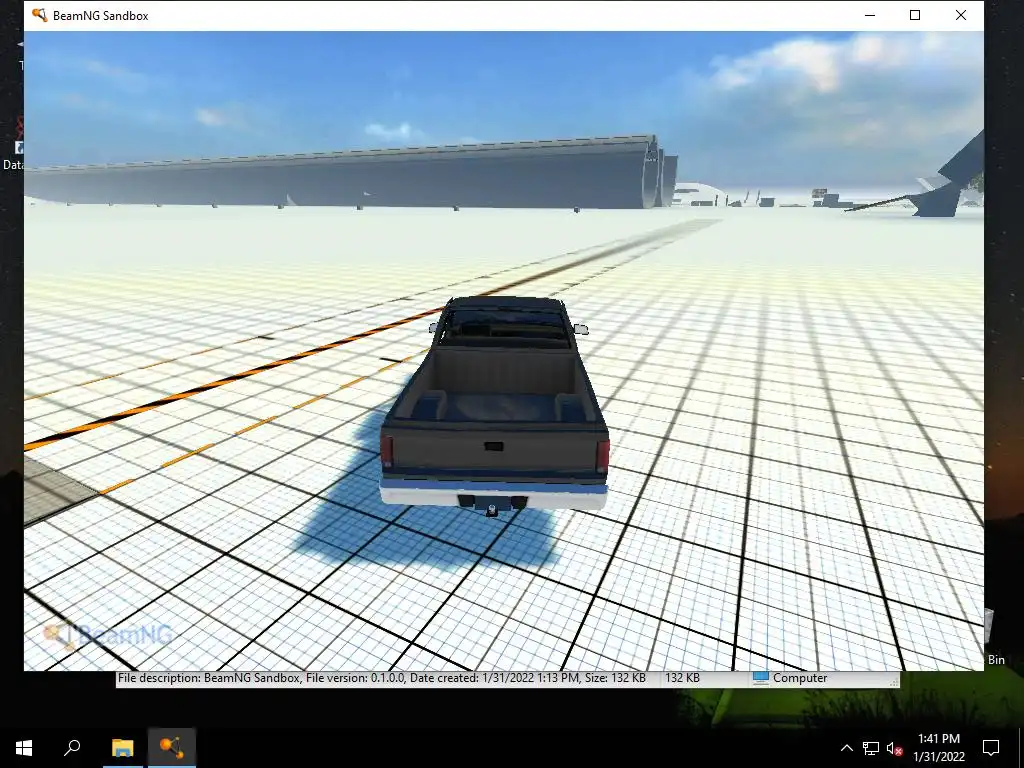Show hidden system tray icons
The image size is (1024, 768).
pyautogui.click(x=846, y=748)
